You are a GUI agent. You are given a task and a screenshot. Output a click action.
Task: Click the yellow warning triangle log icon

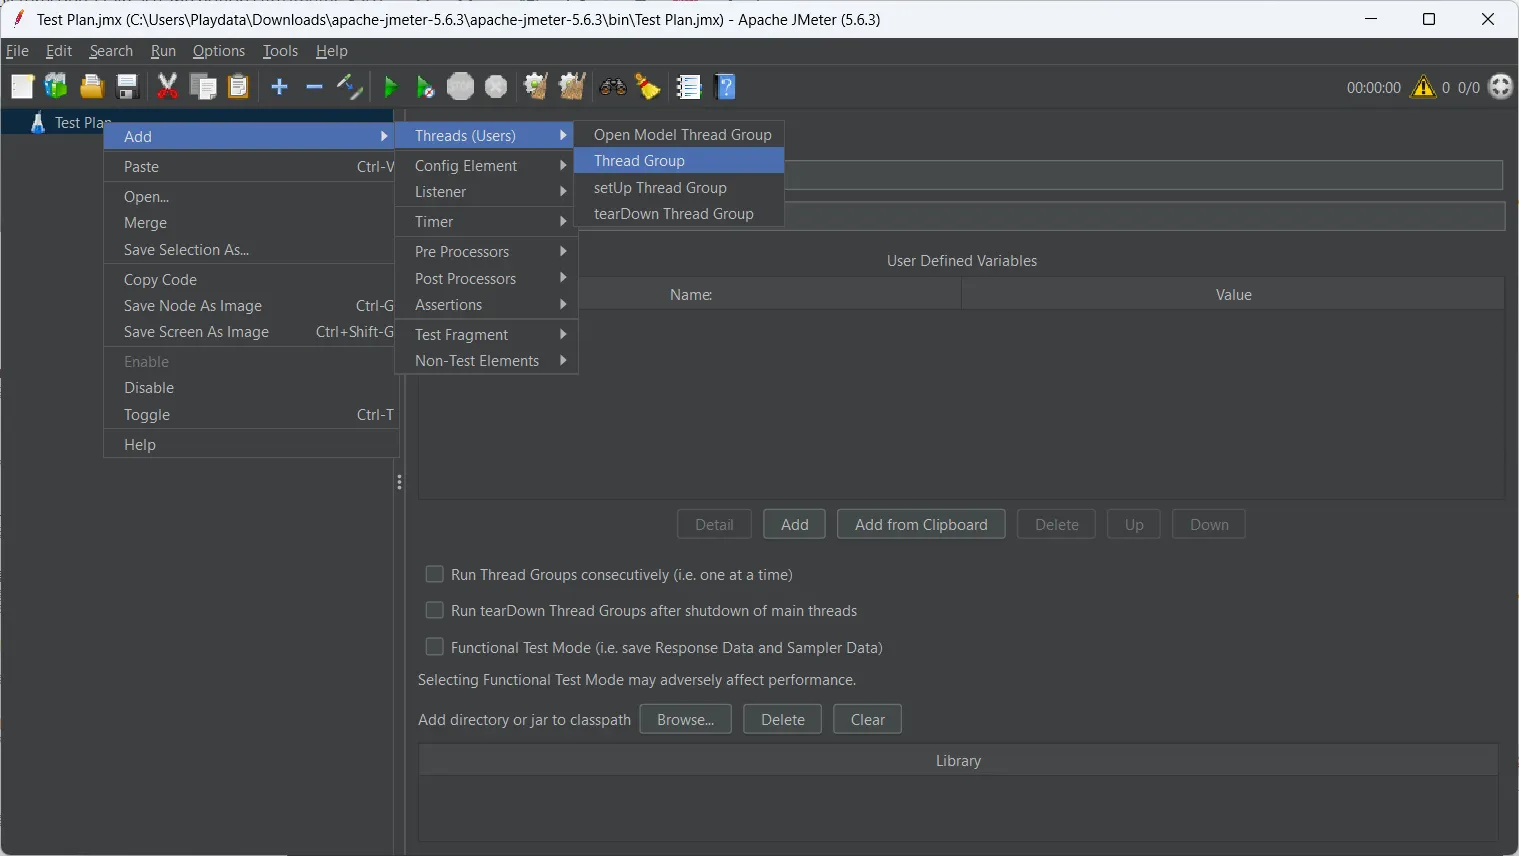(1422, 87)
